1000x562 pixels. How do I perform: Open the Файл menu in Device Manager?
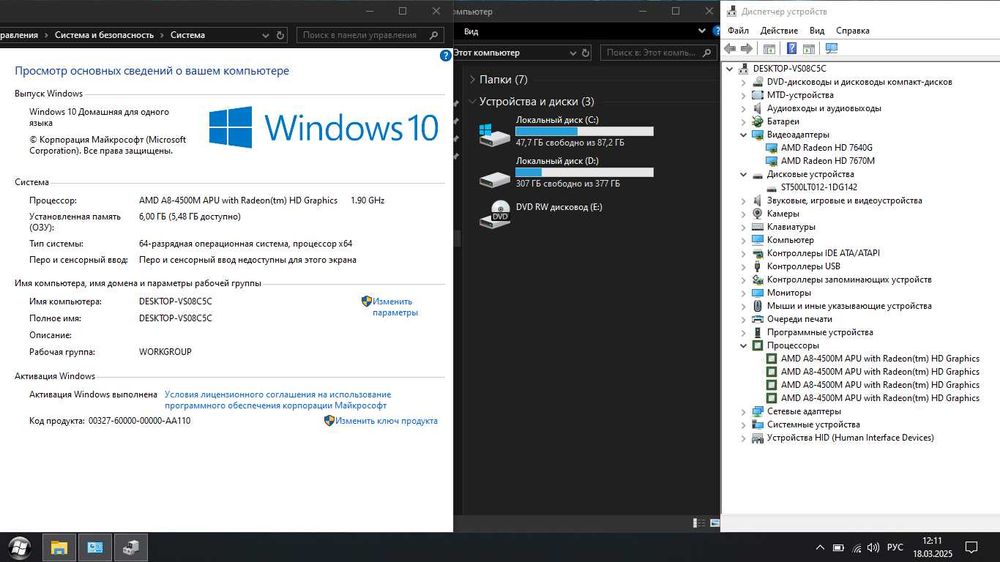tap(738, 31)
